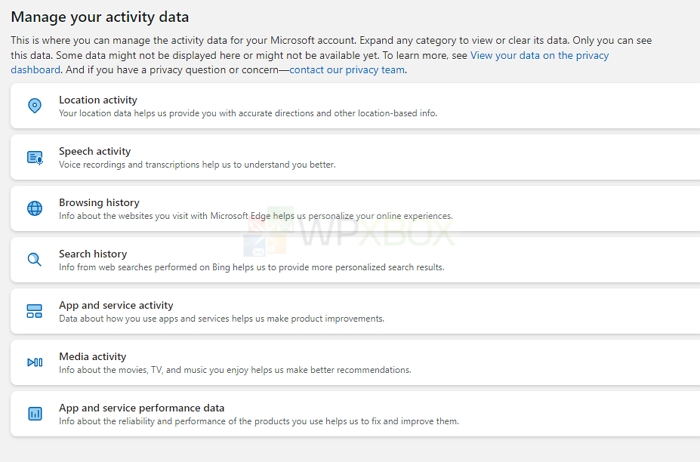Viewport: 700px width, 462px height.
Task: Click the Speech activity microphone icon
Action: tap(35, 158)
